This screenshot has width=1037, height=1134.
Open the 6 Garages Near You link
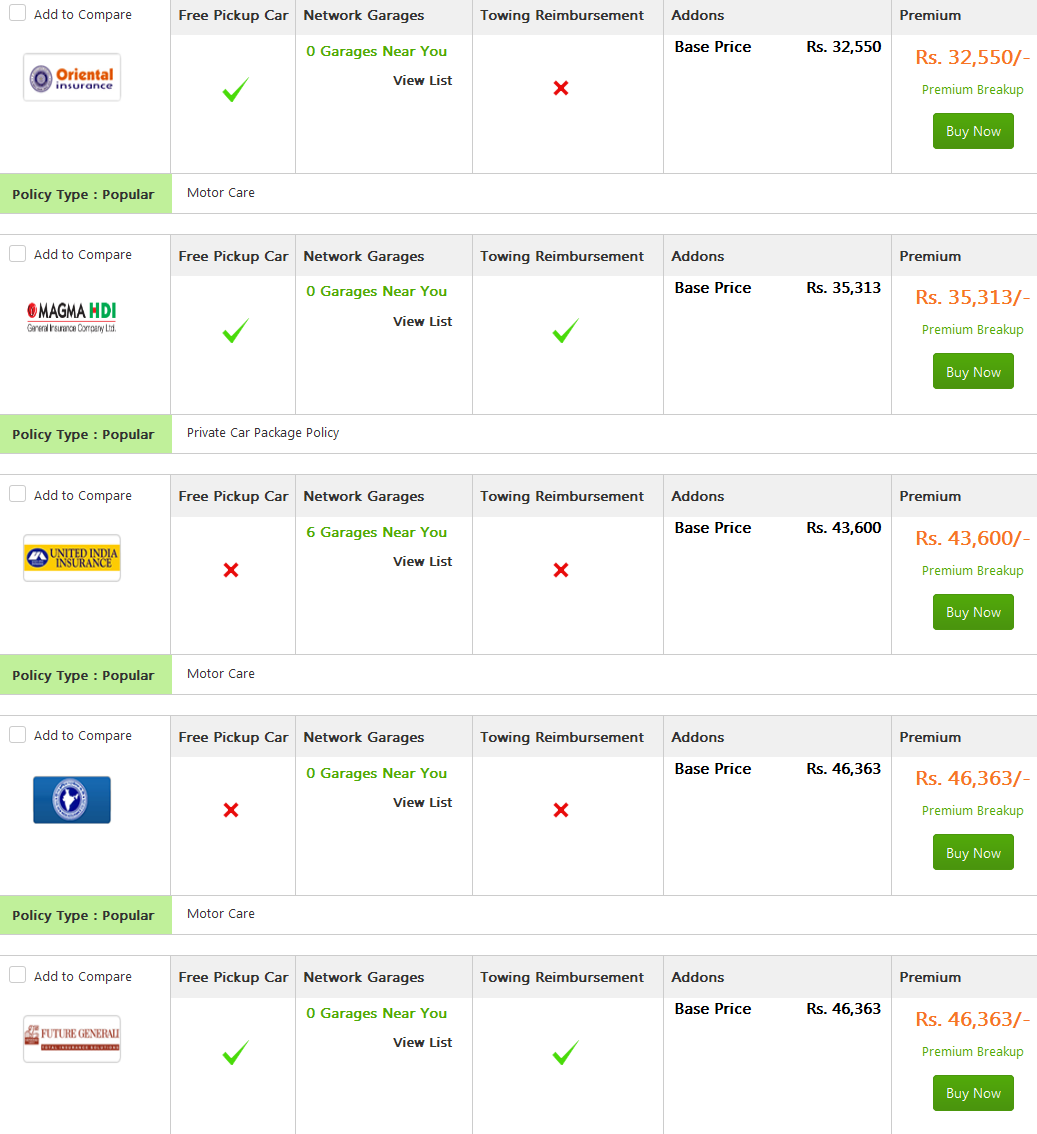pos(376,532)
